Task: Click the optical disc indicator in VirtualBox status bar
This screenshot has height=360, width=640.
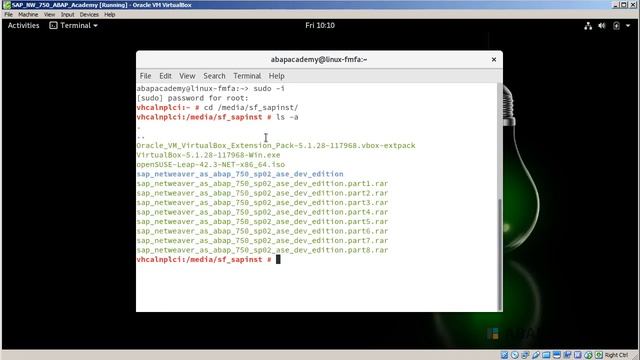Action: pyautogui.click(x=515, y=355)
